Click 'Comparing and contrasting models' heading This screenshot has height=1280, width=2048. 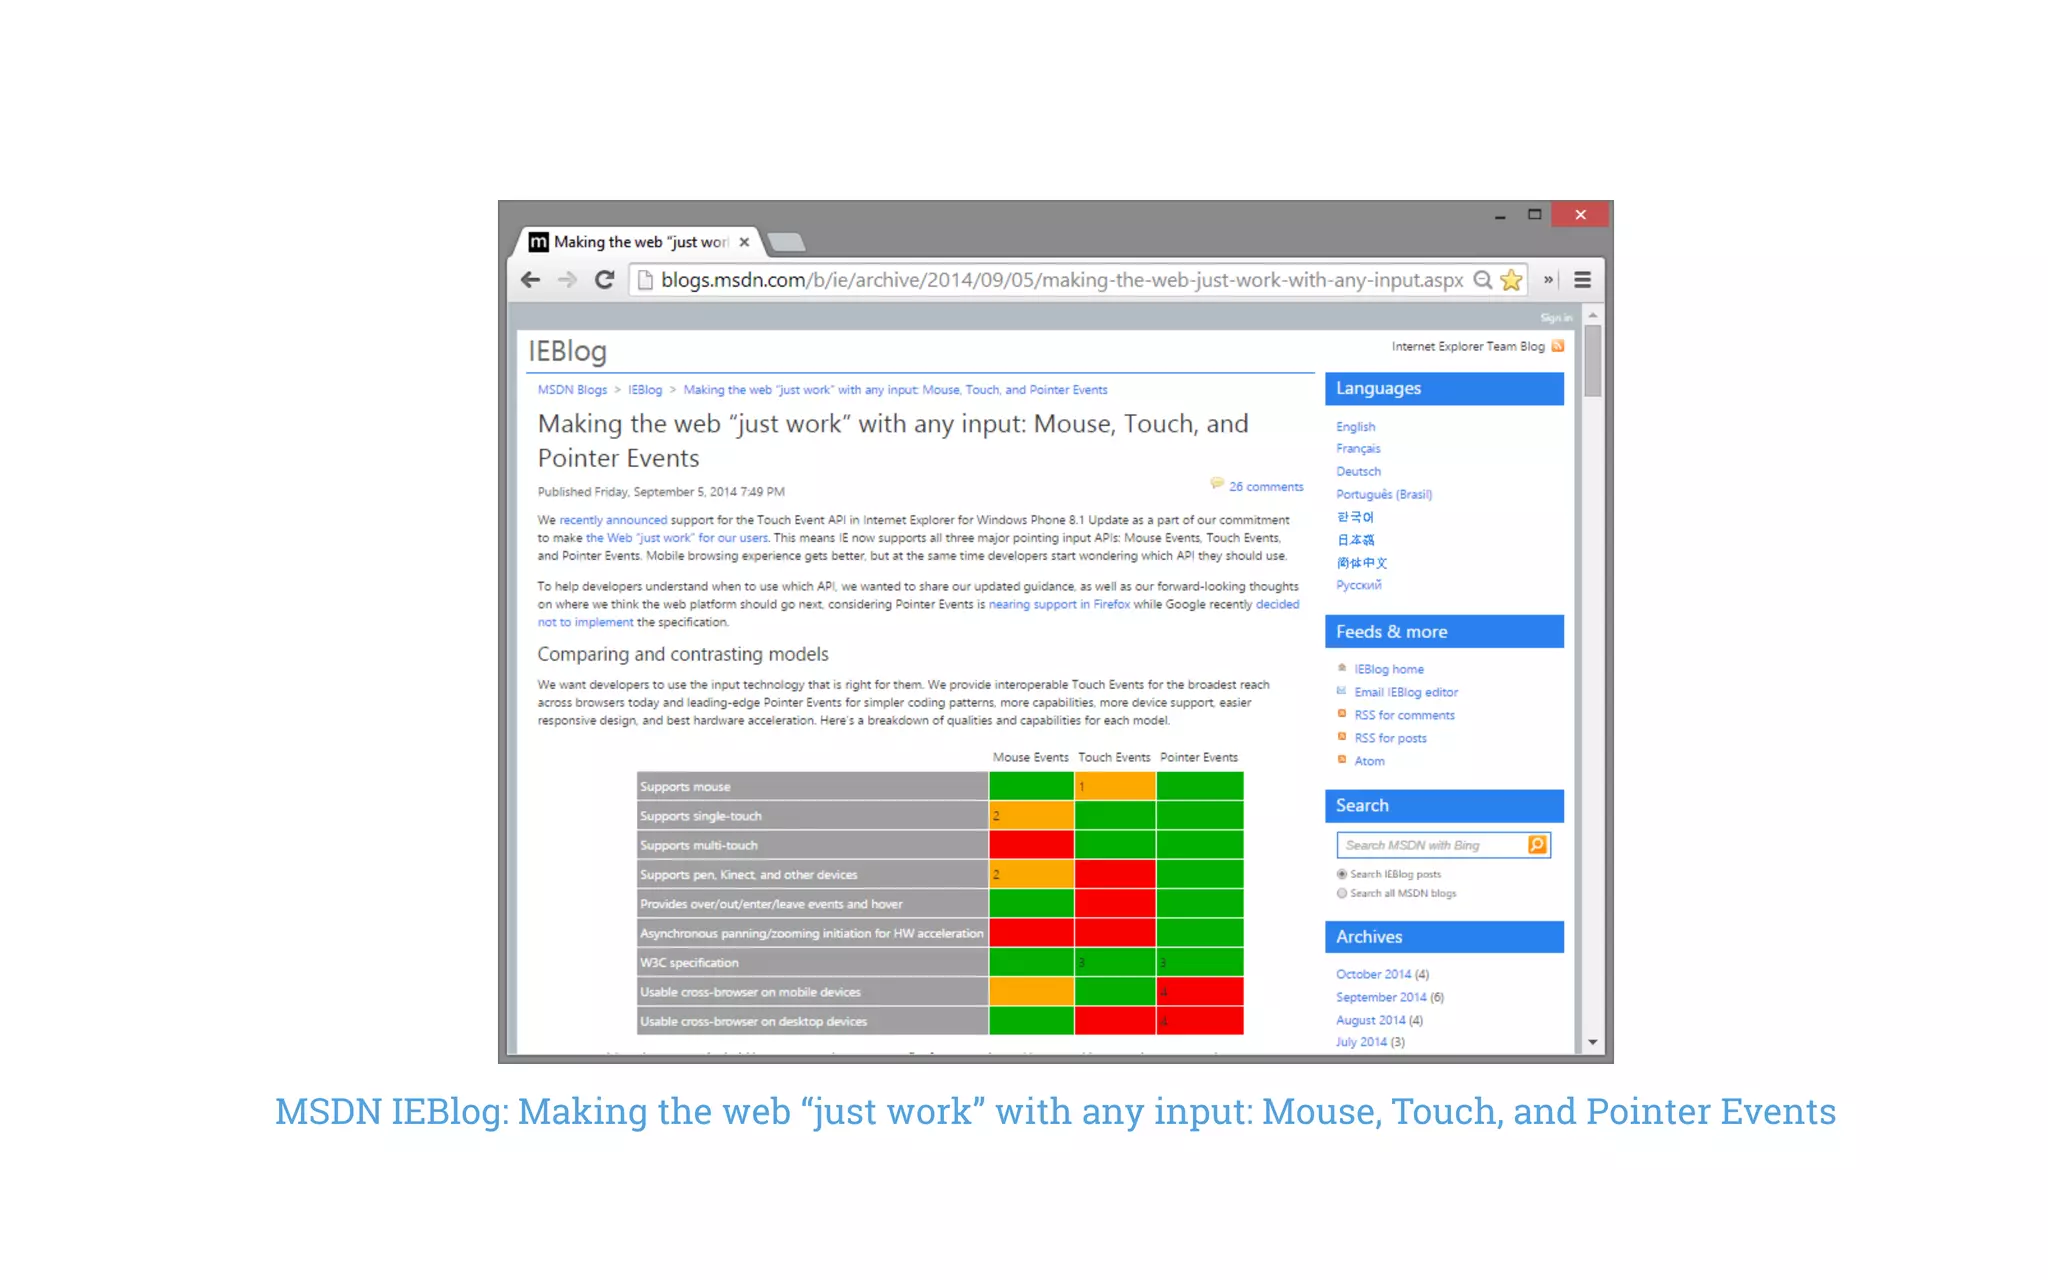coord(683,655)
